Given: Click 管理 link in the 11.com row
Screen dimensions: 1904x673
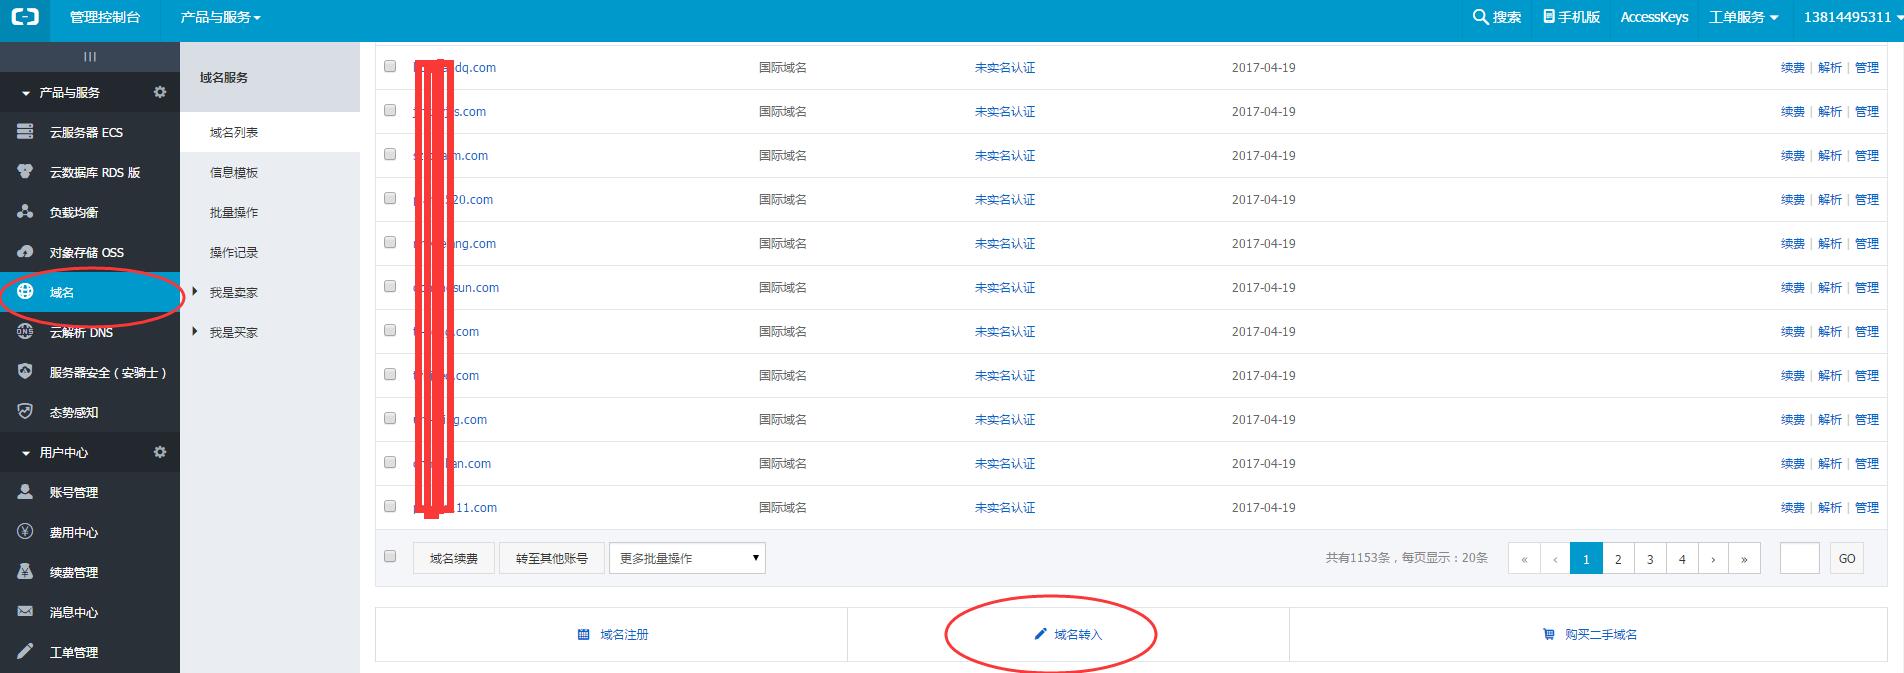Looking at the screenshot, I should pos(1867,507).
